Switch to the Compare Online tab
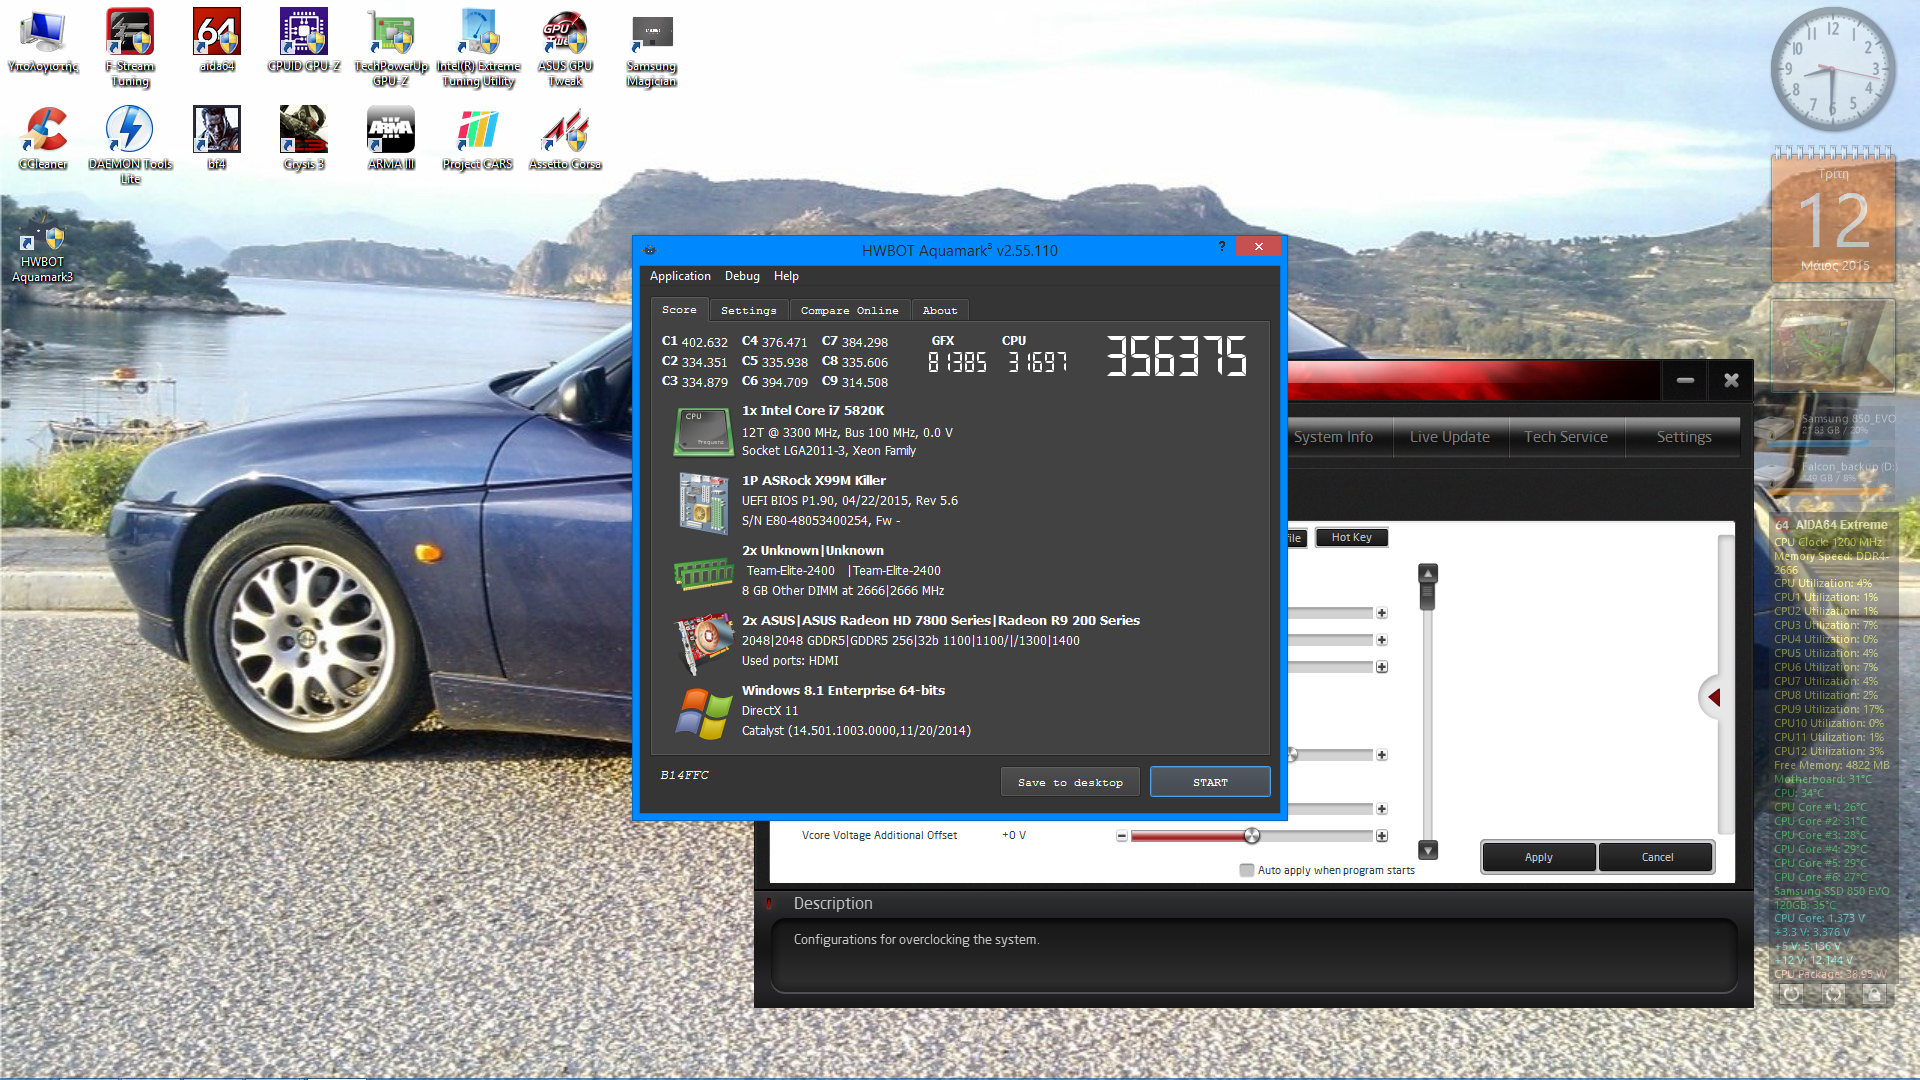 click(849, 311)
